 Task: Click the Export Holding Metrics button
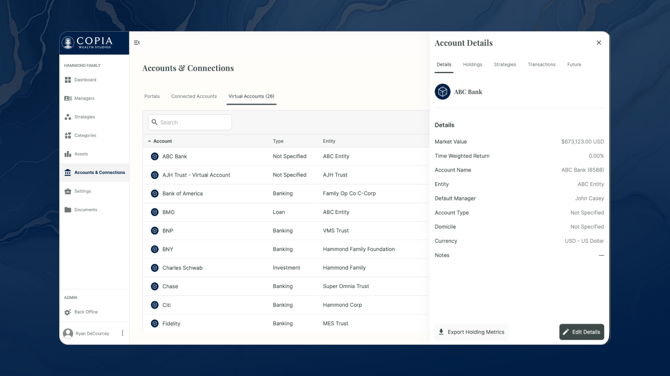[x=471, y=332]
